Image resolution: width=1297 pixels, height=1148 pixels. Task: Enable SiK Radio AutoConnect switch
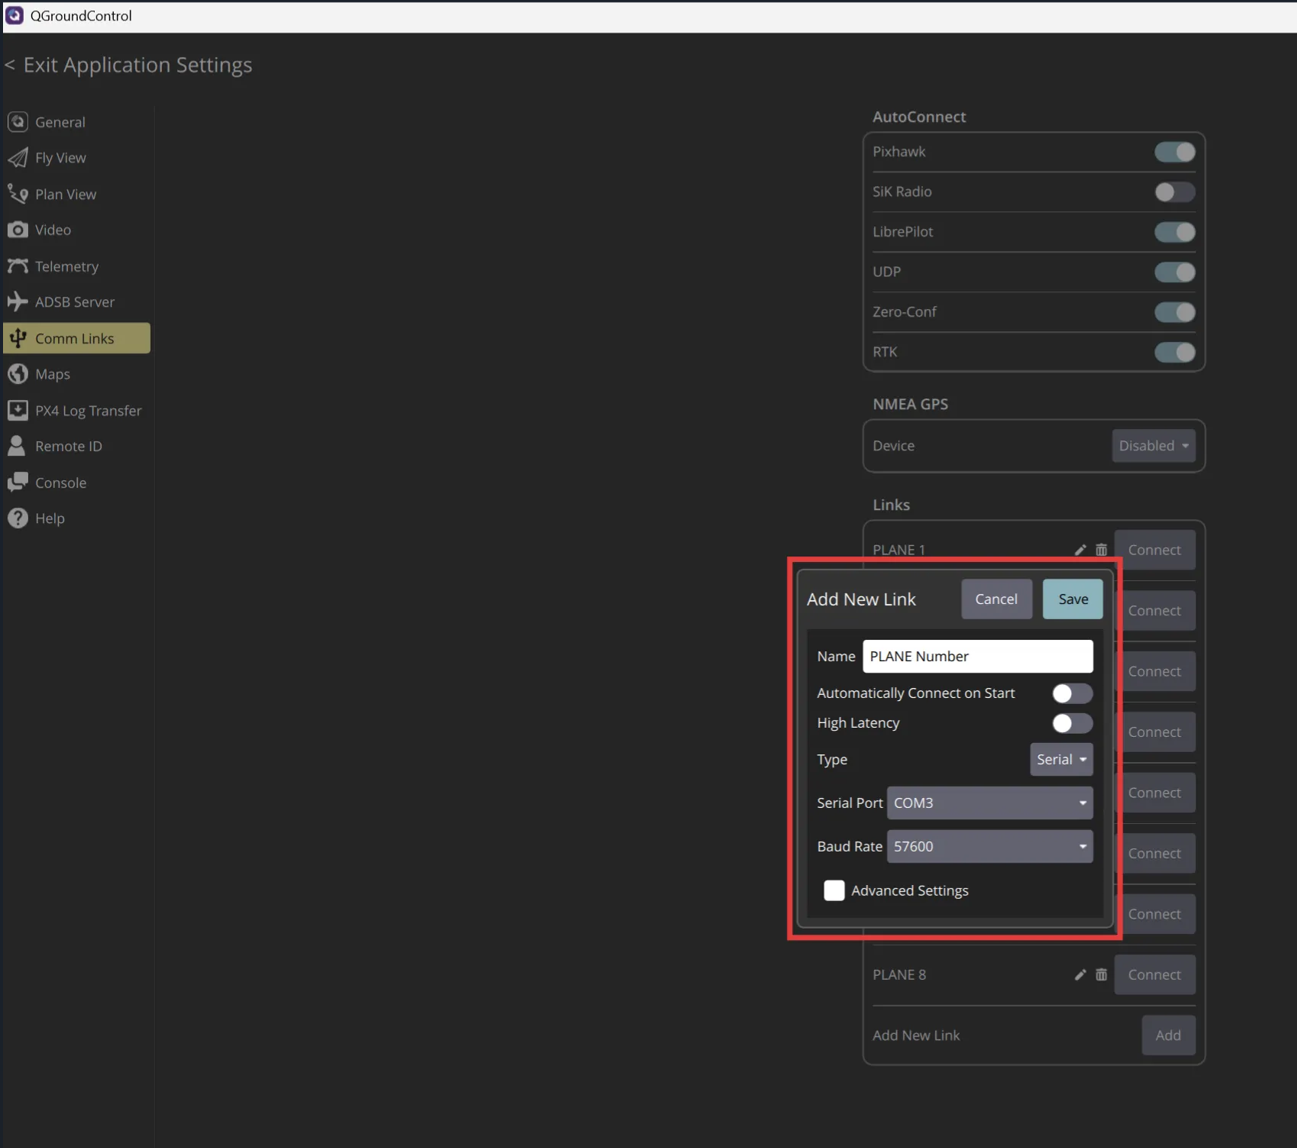(x=1174, y=192)
